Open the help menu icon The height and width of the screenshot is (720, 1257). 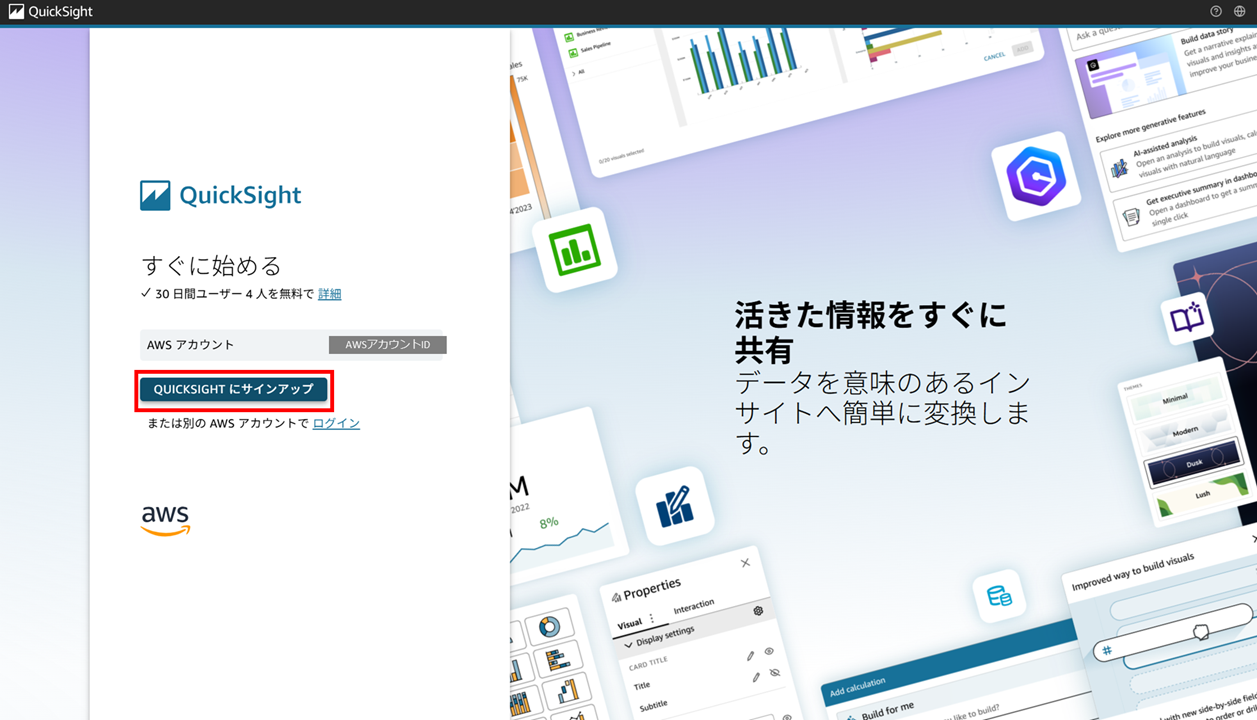(1216, 12)
